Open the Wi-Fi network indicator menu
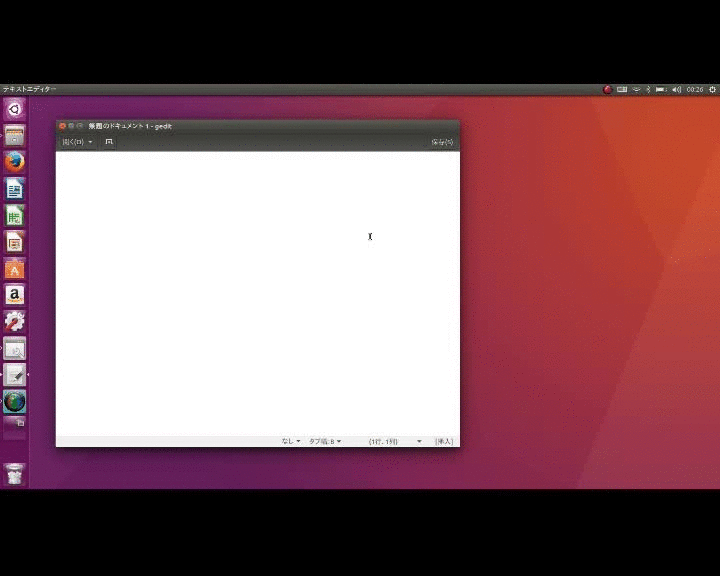 [636, 90]
